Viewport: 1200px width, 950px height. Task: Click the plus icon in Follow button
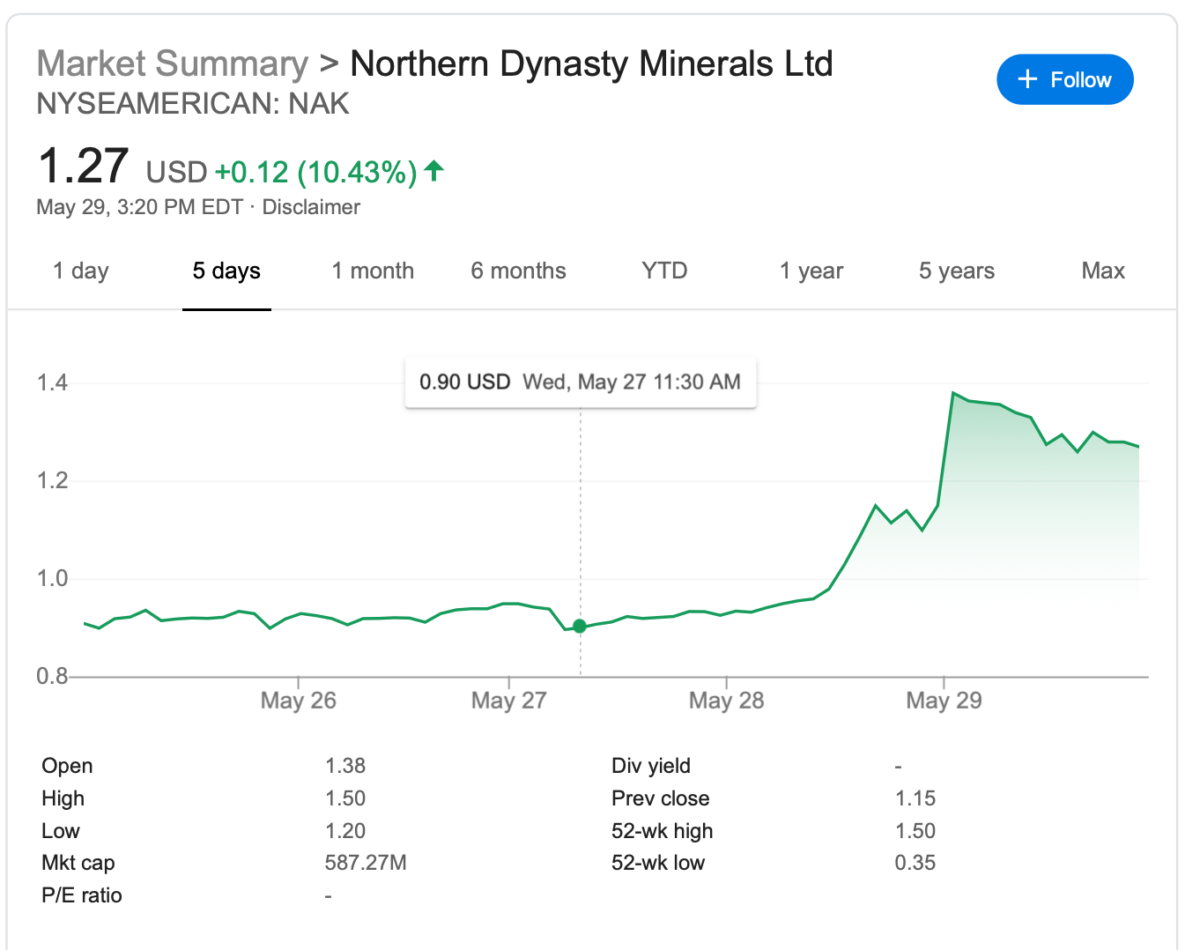pyautogui.click(x=1027, y=80)
